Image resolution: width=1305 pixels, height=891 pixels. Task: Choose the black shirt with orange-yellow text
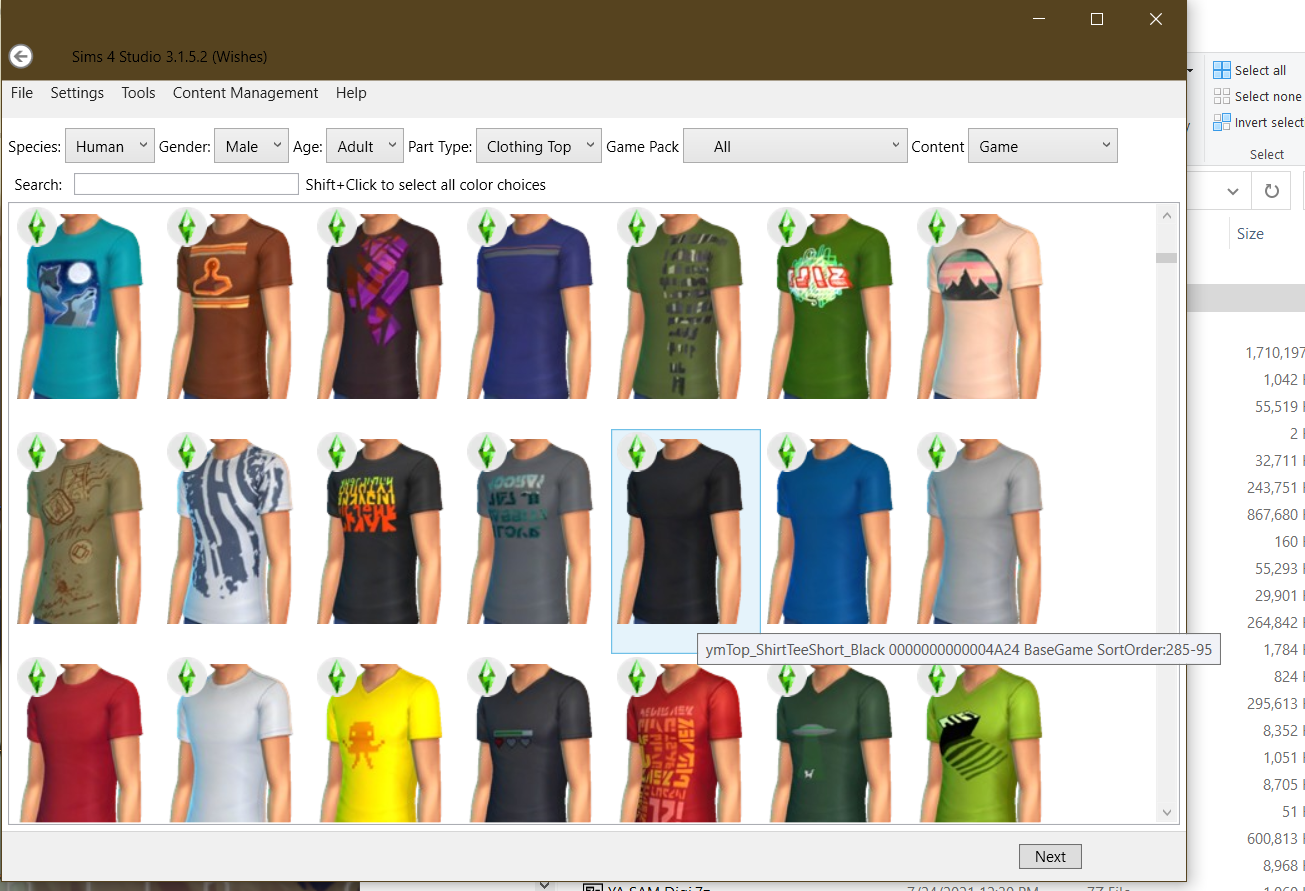point(380,529)
